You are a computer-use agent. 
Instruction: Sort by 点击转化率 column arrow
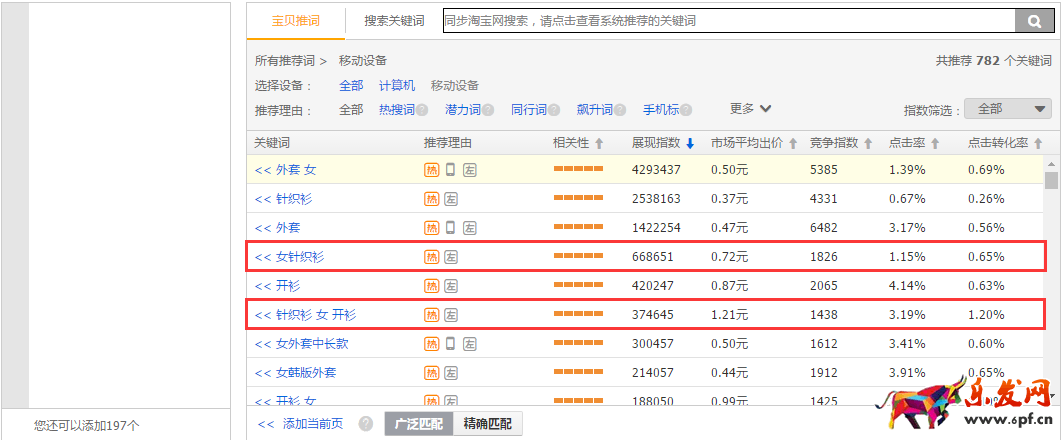click(1037, 144)
